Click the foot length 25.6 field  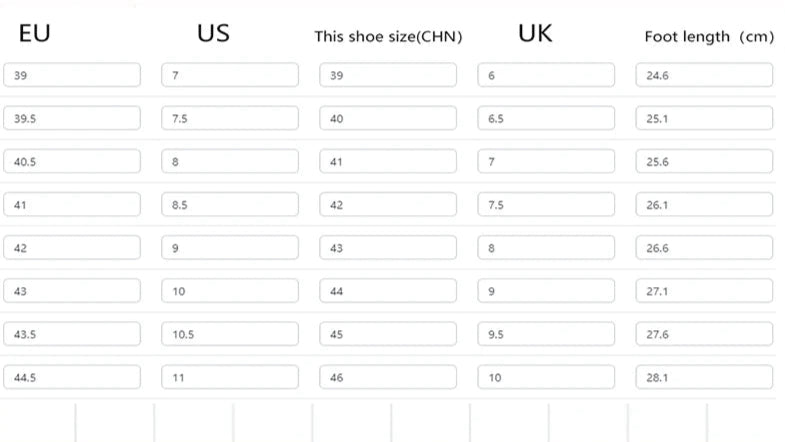(704, 161)
